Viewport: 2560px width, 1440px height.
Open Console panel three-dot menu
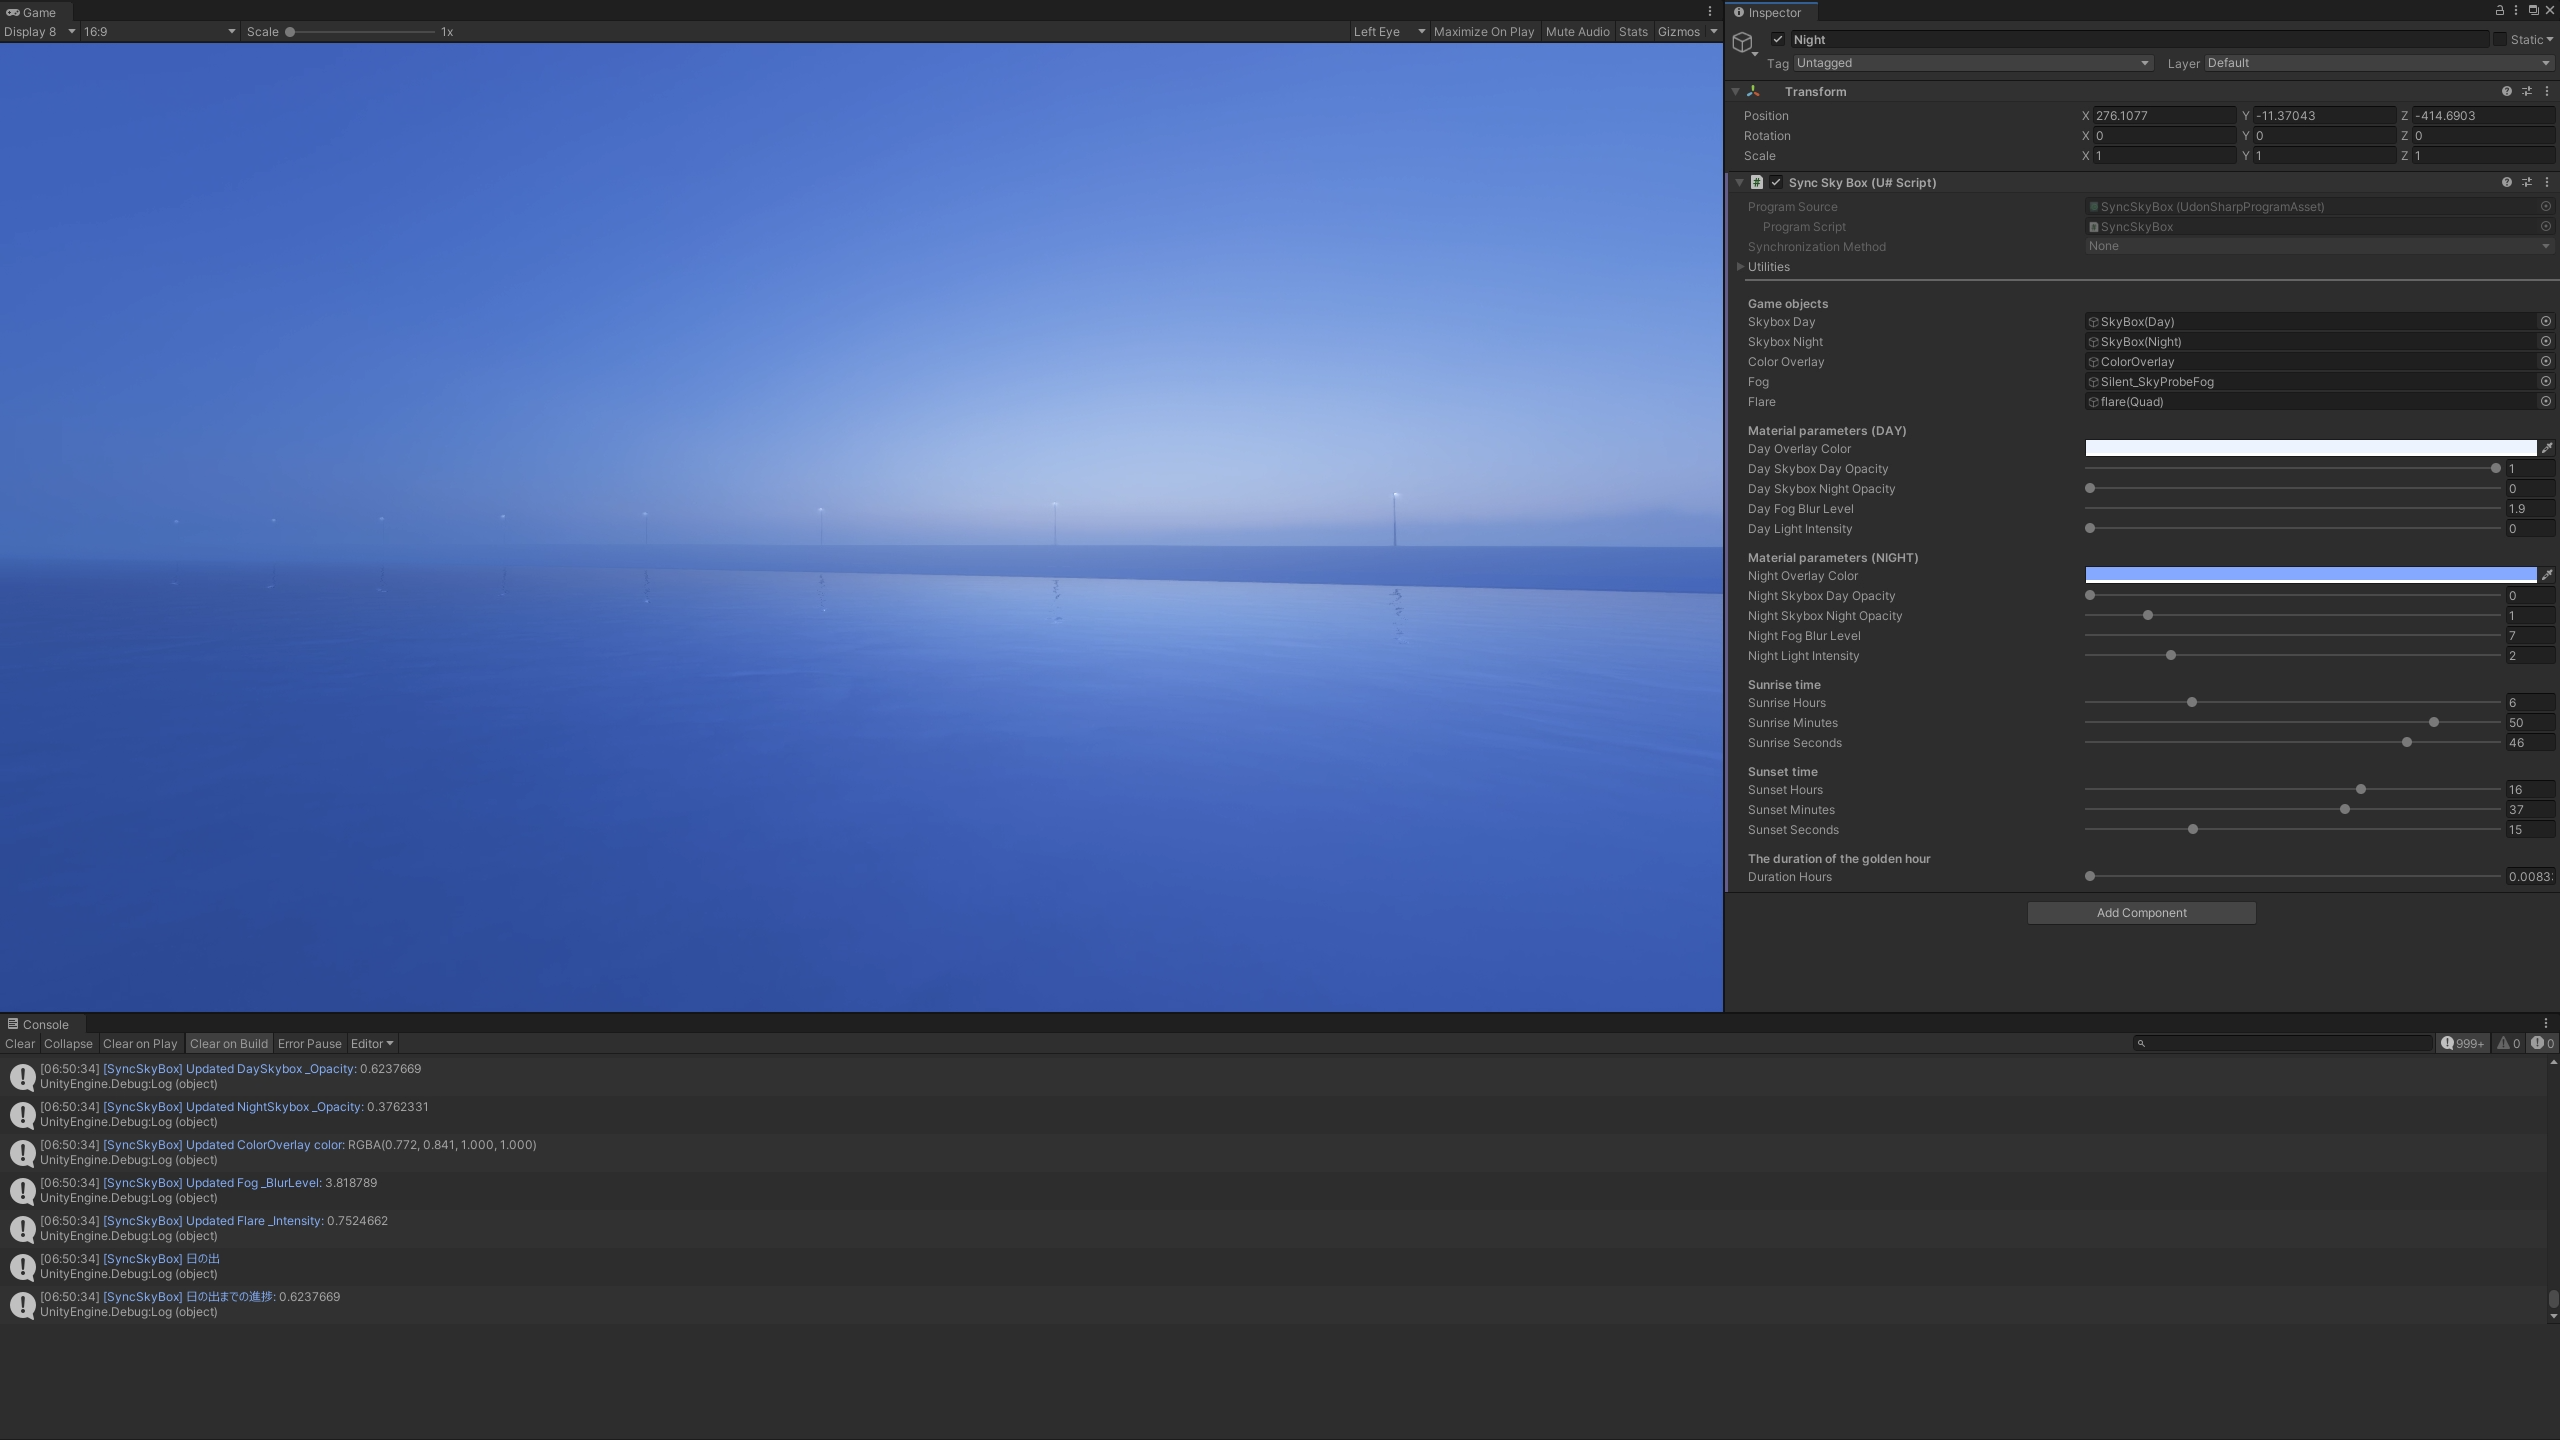2545,1023
